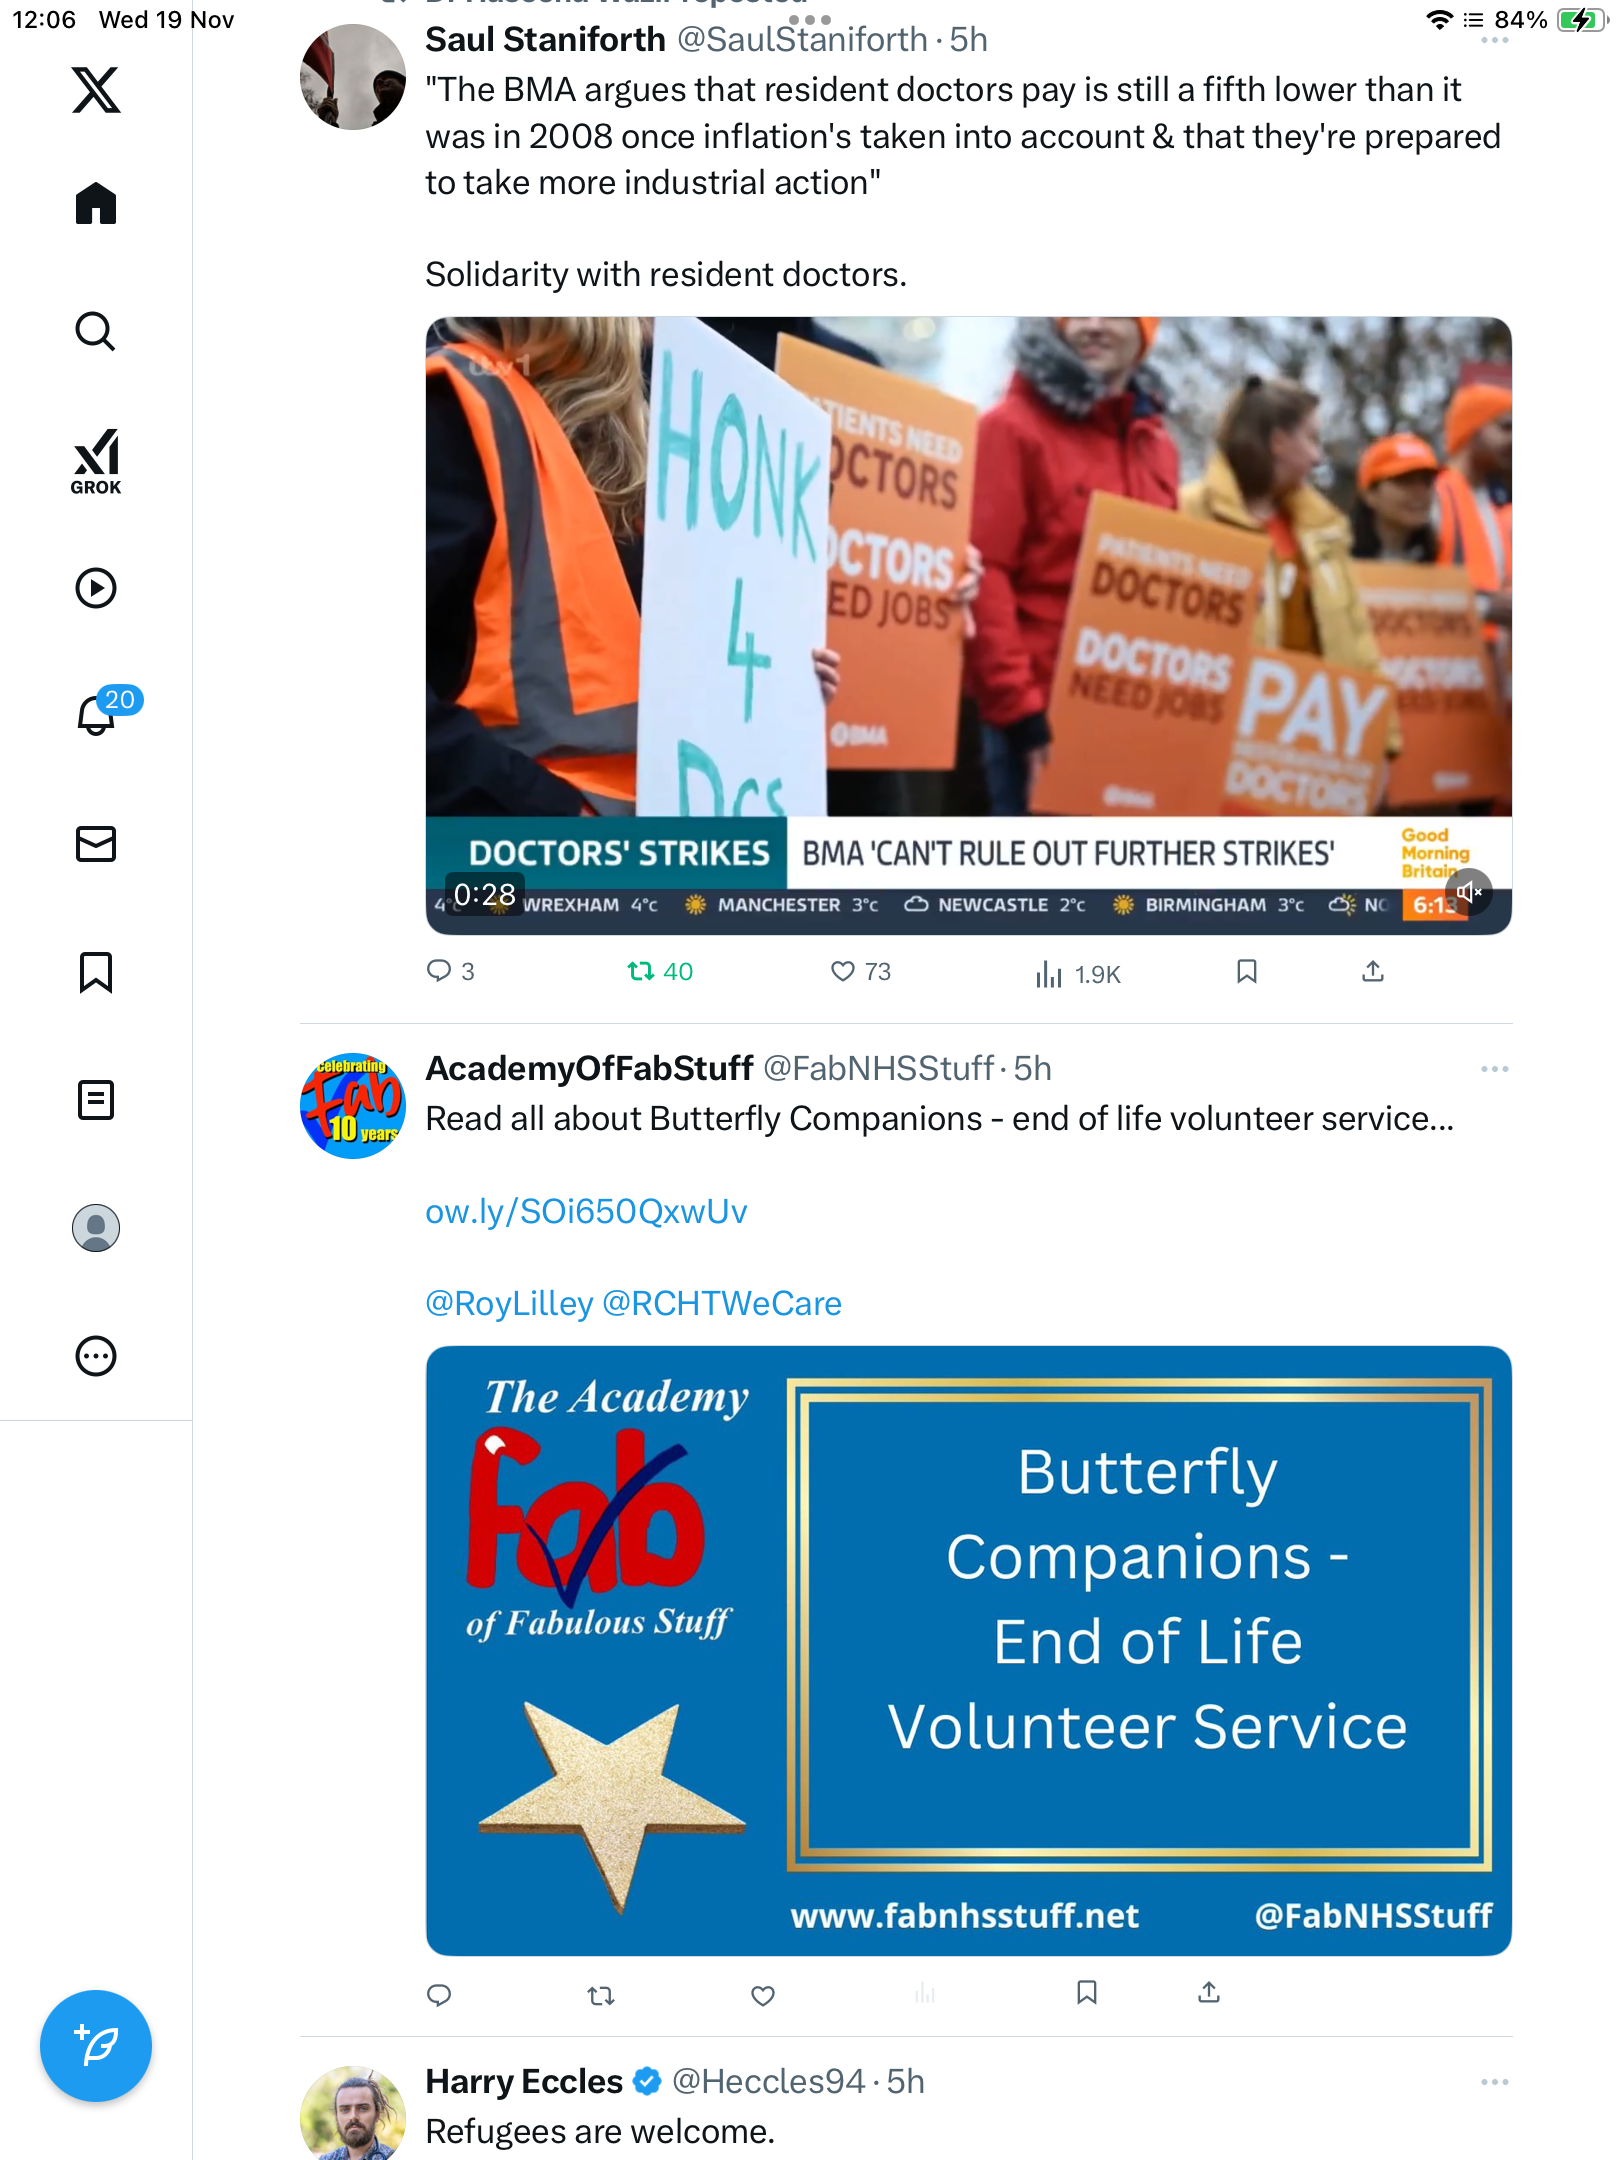This screenshot has width=1620, height=2160.
Task: Open Bookmarks in the left sidebar
Action: [x=96, y=972]
